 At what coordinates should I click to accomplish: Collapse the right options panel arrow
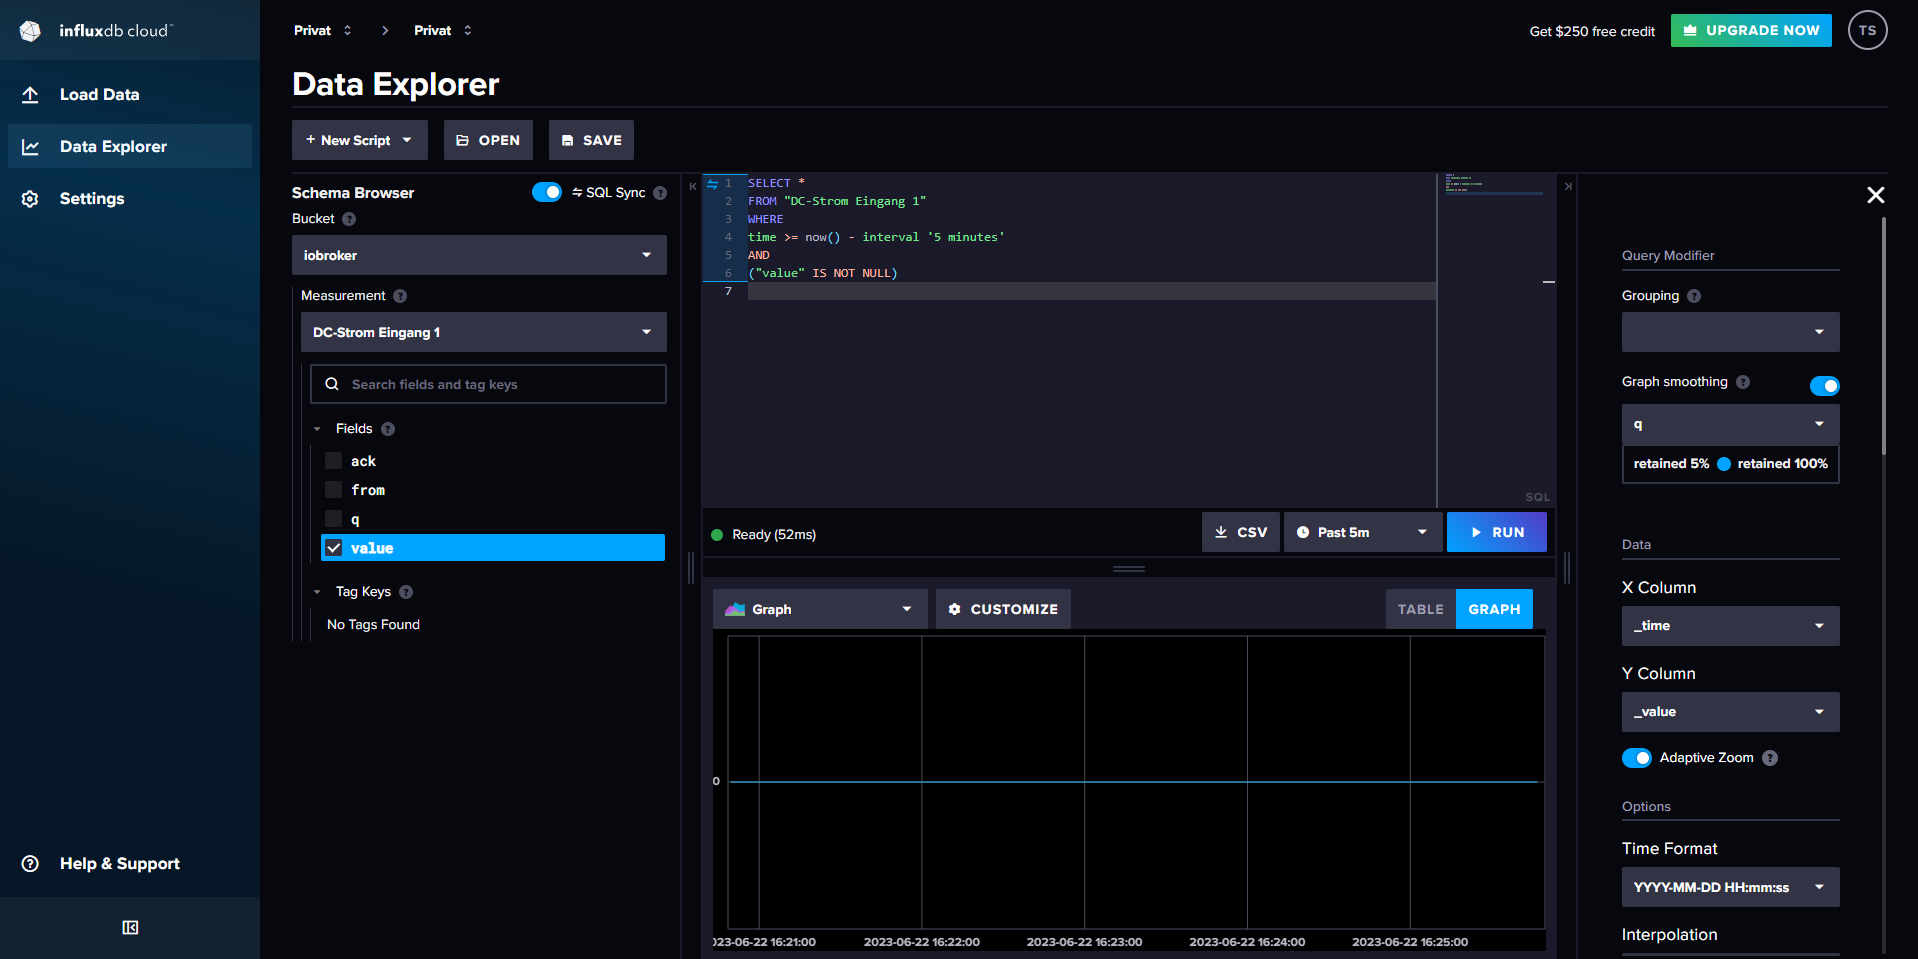click(1568, 186)
